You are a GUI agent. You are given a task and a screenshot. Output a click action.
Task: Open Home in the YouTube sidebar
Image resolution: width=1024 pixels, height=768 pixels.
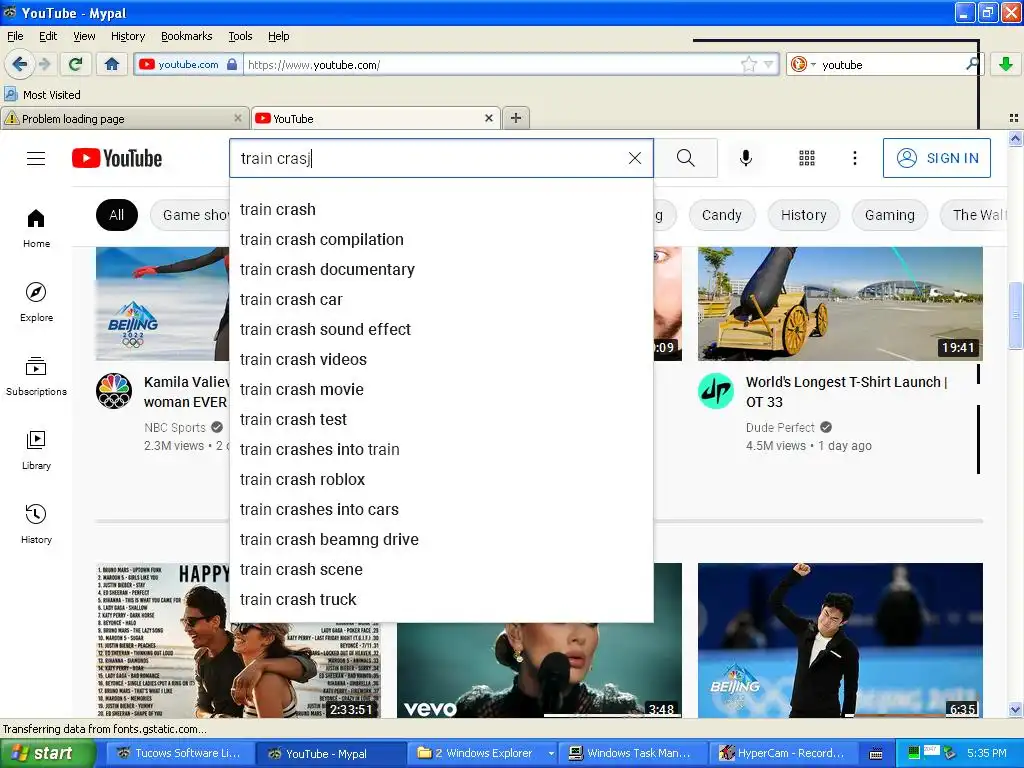[x=36, y=228]
